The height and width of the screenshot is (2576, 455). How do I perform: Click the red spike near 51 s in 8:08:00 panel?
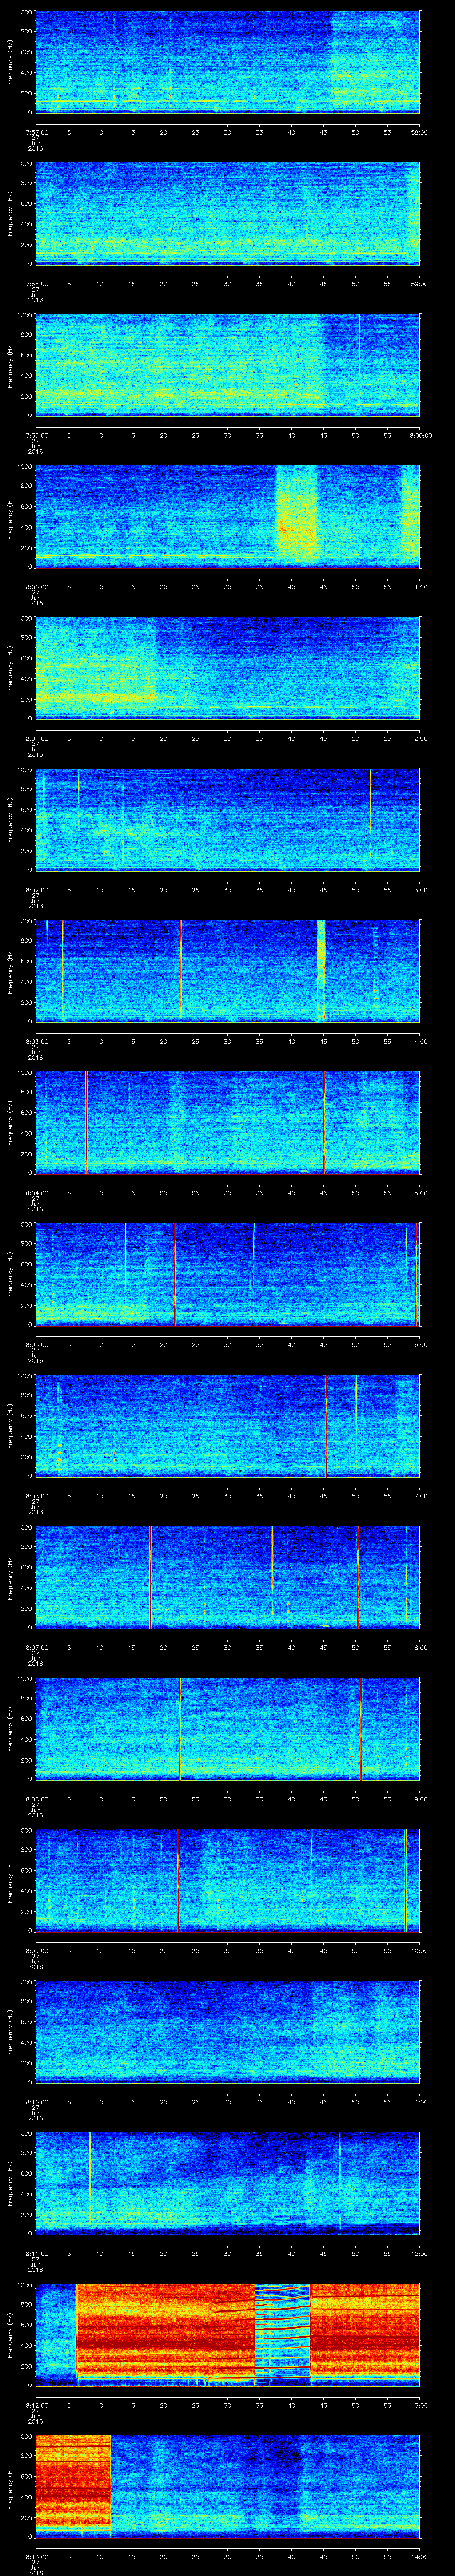(361, 1728)
